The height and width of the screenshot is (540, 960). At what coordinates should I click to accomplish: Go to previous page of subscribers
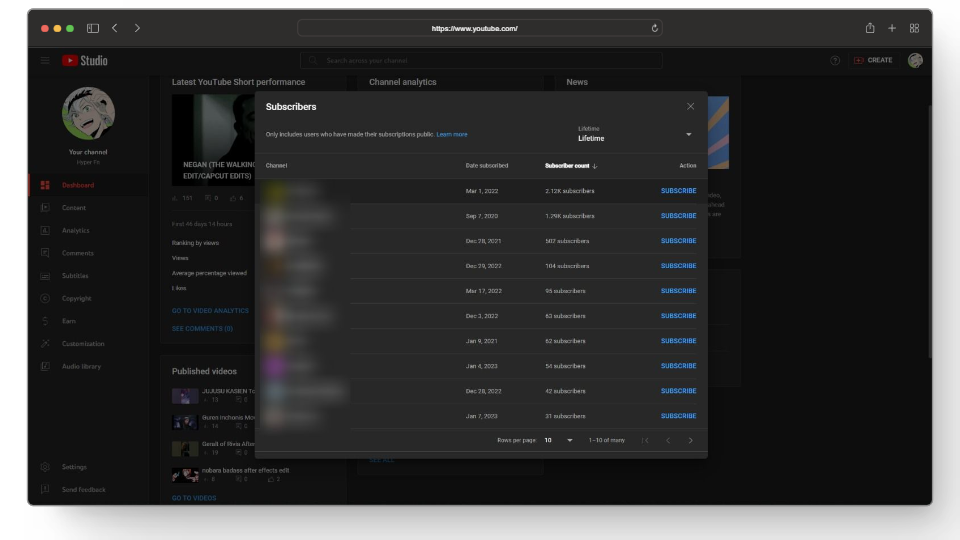click(x=668, y=440)
